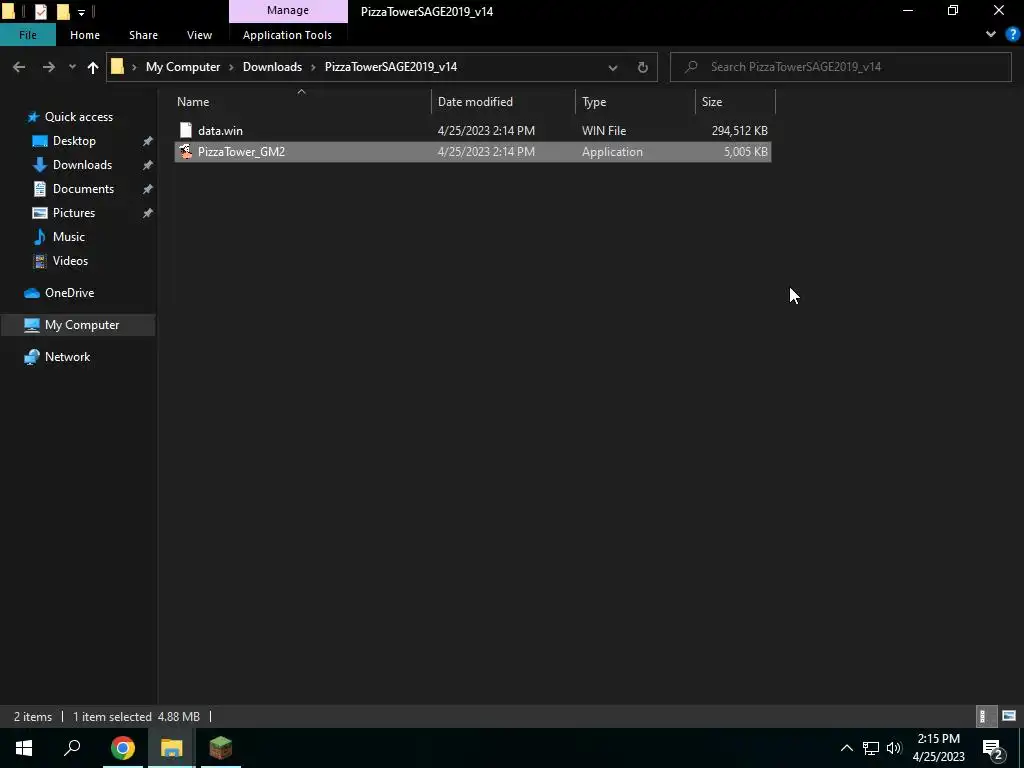Open Desktop in the navigation pane
This screenshot has width=1024, height=768.
pyautogui.click(x=74, y=141)
